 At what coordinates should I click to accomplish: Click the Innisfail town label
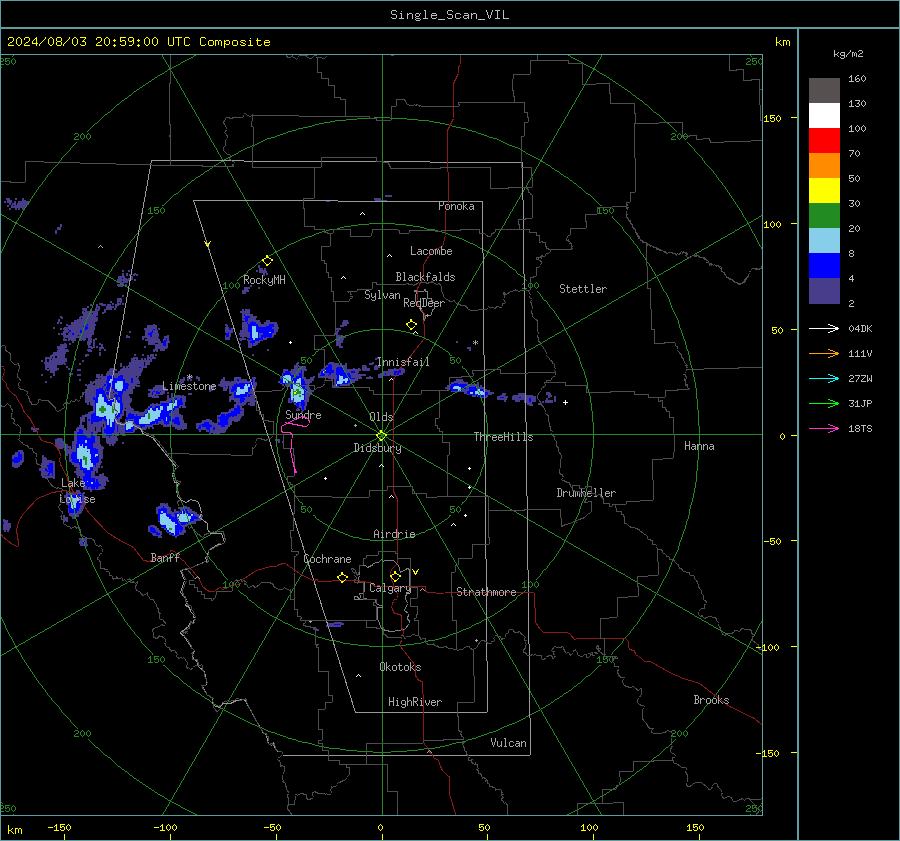(x=403, y=362)
